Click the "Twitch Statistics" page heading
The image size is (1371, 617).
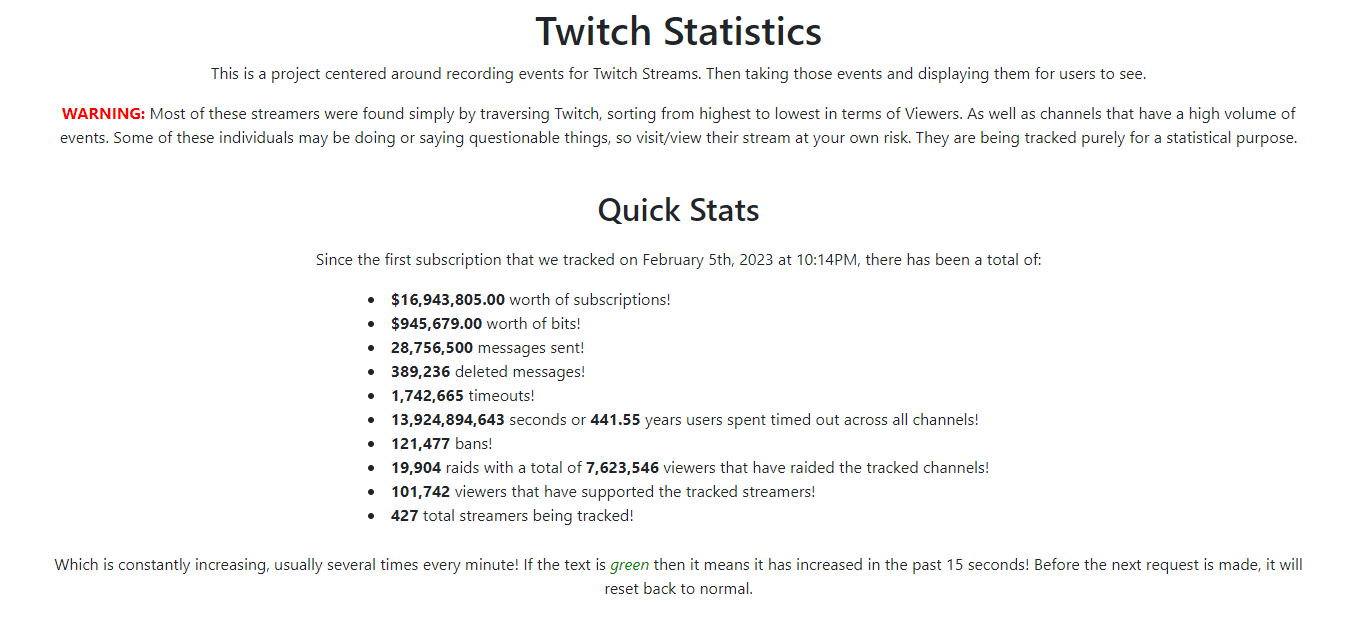click(x=678, y=31)
